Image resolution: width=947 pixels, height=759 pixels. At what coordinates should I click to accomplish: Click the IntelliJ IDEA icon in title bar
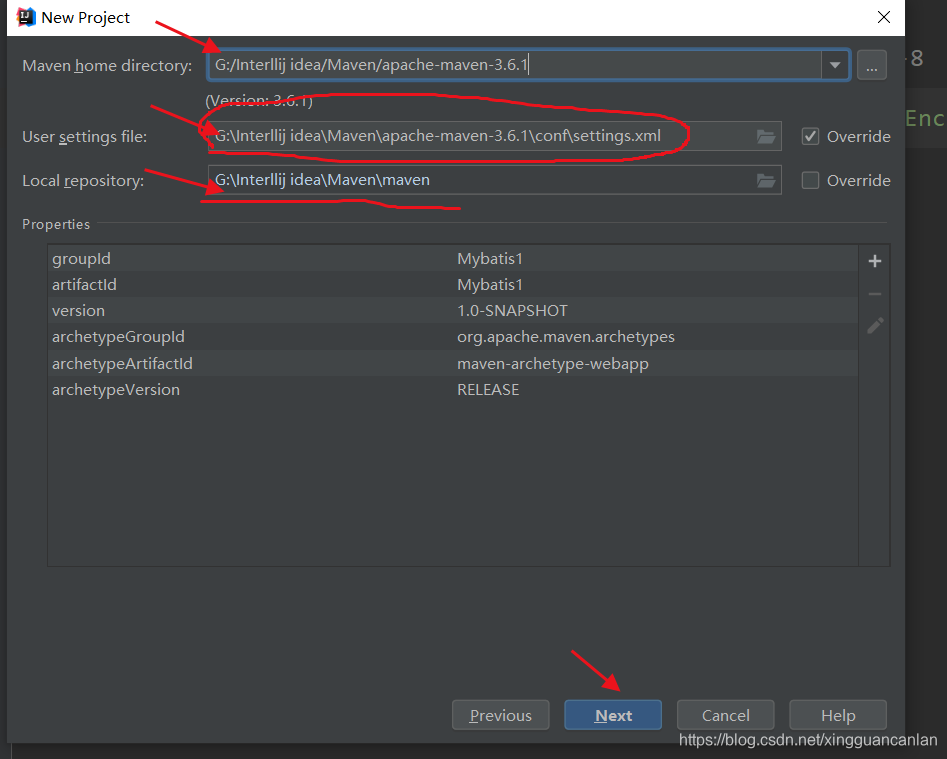point(25,18)
